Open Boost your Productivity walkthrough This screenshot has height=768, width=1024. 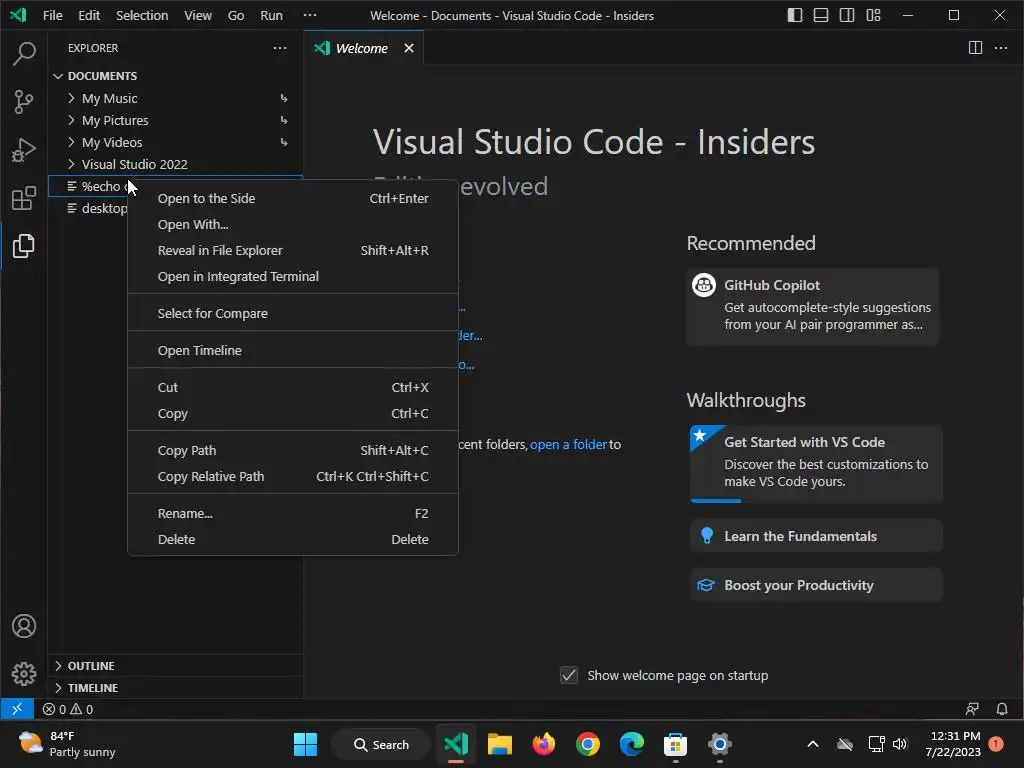point(816,585)
